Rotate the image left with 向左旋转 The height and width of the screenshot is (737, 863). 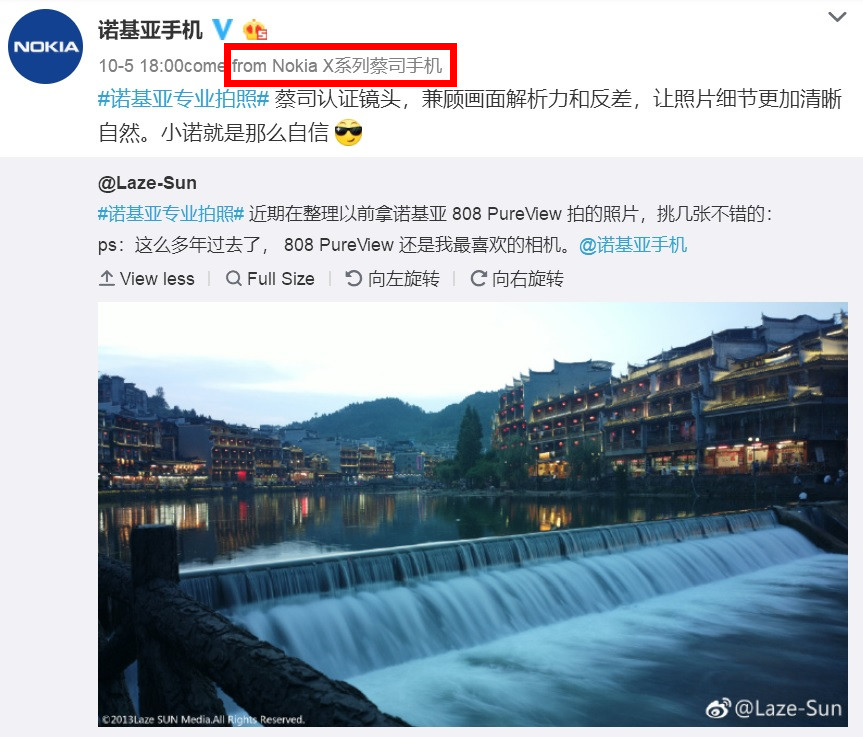click(x=392, y=279)
